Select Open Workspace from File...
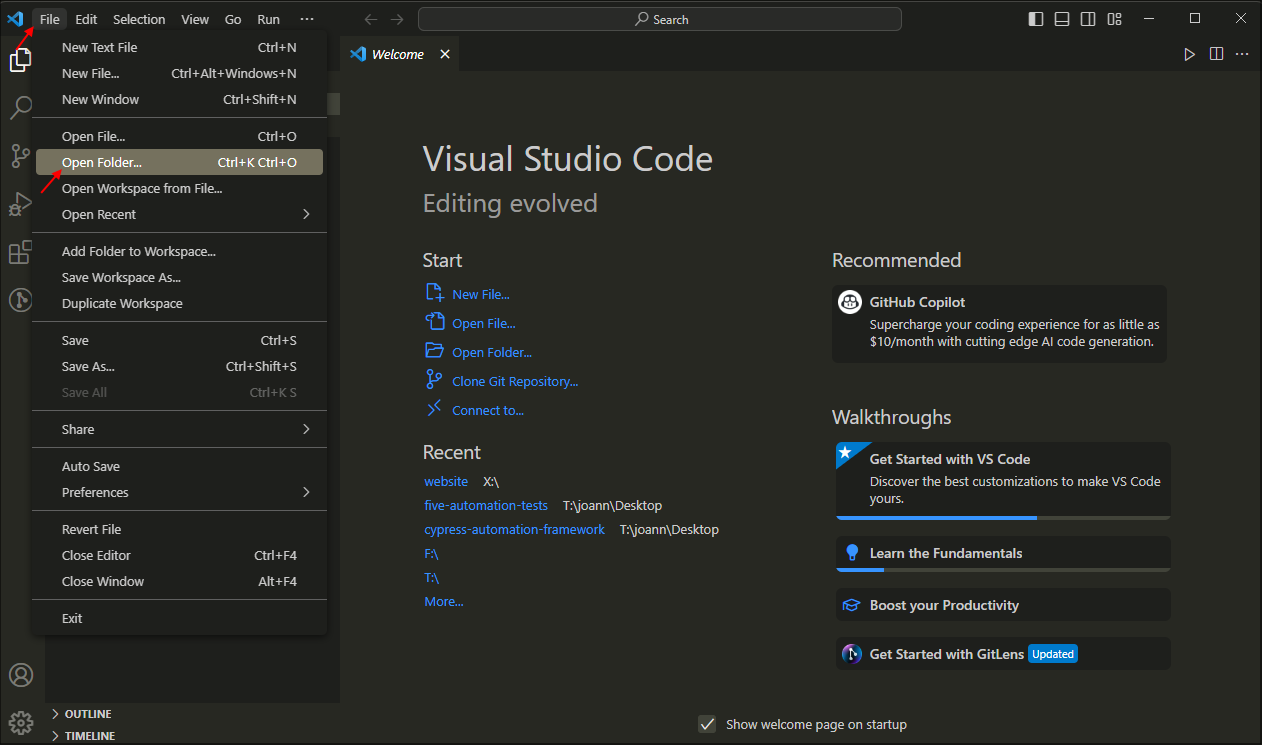Screen dimensions: 1262x745 tap(180, 188)
